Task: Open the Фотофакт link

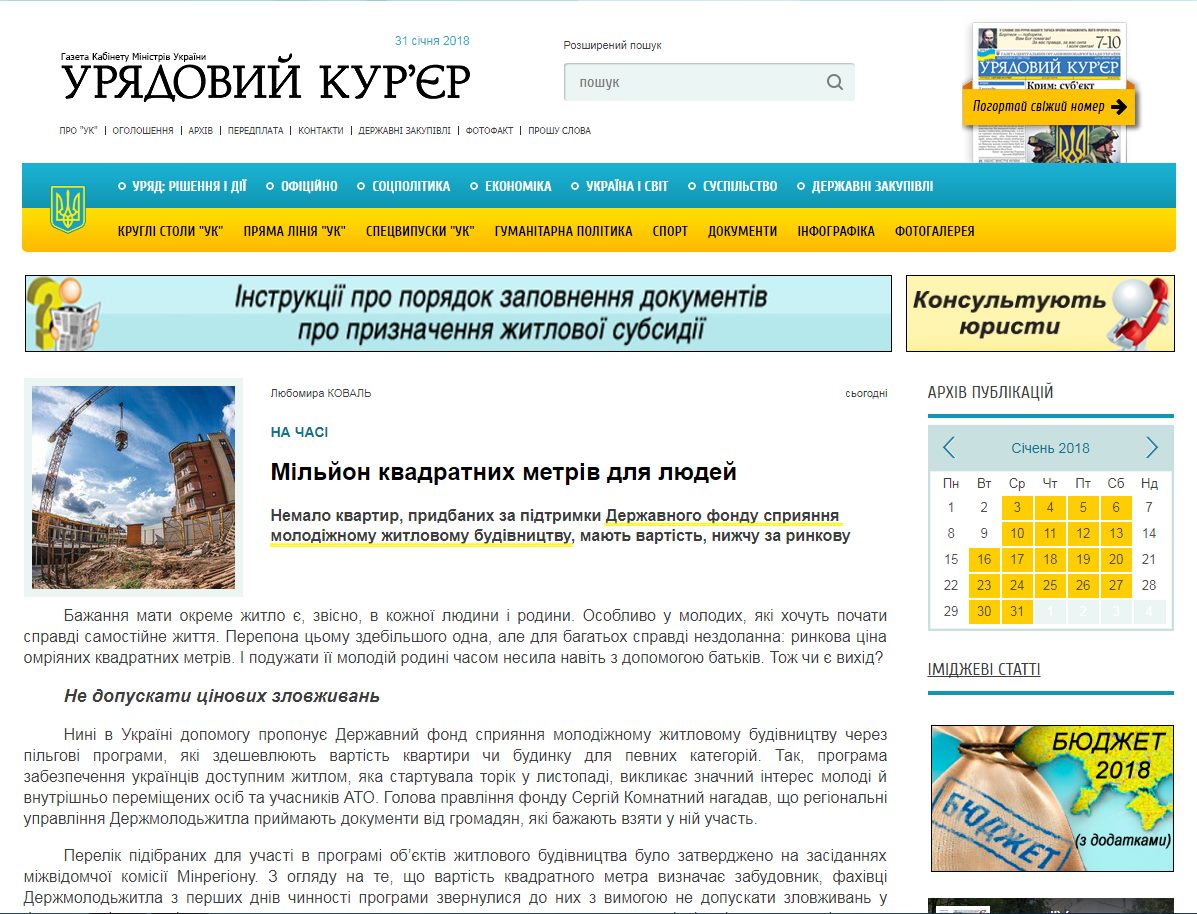Action: pos(489,131)
